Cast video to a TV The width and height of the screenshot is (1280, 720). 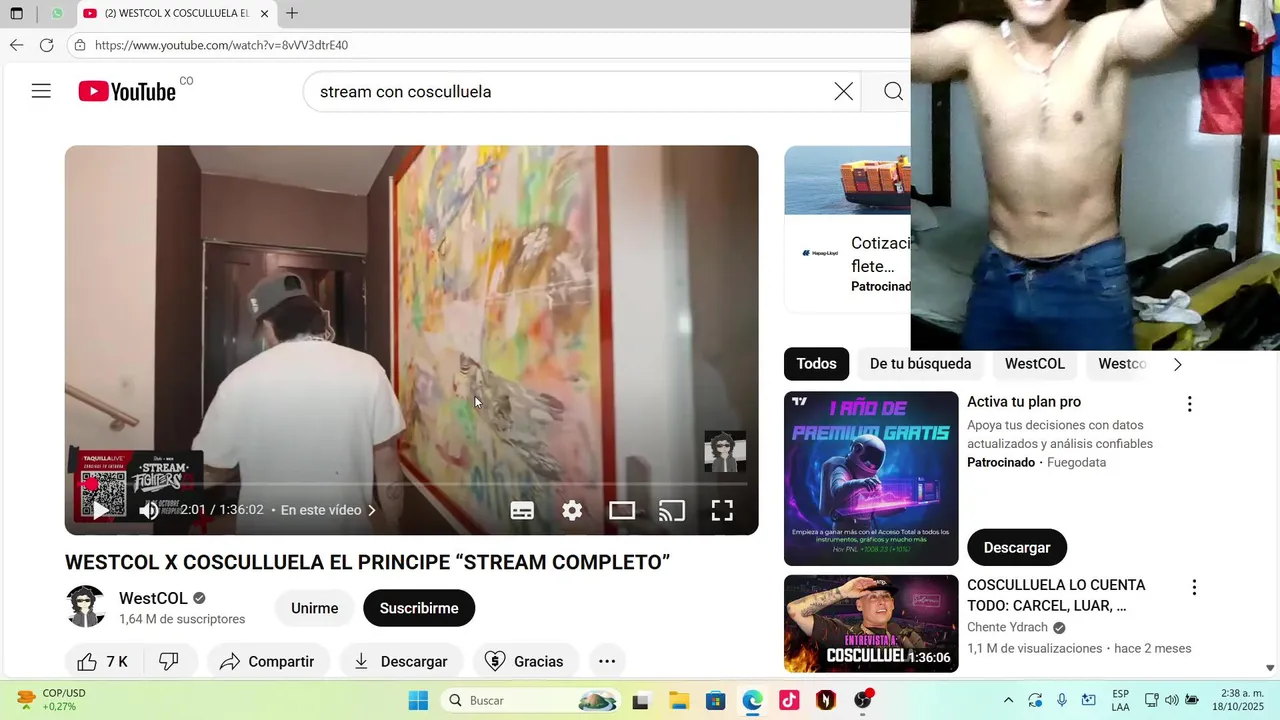click(x=672, y=510)
